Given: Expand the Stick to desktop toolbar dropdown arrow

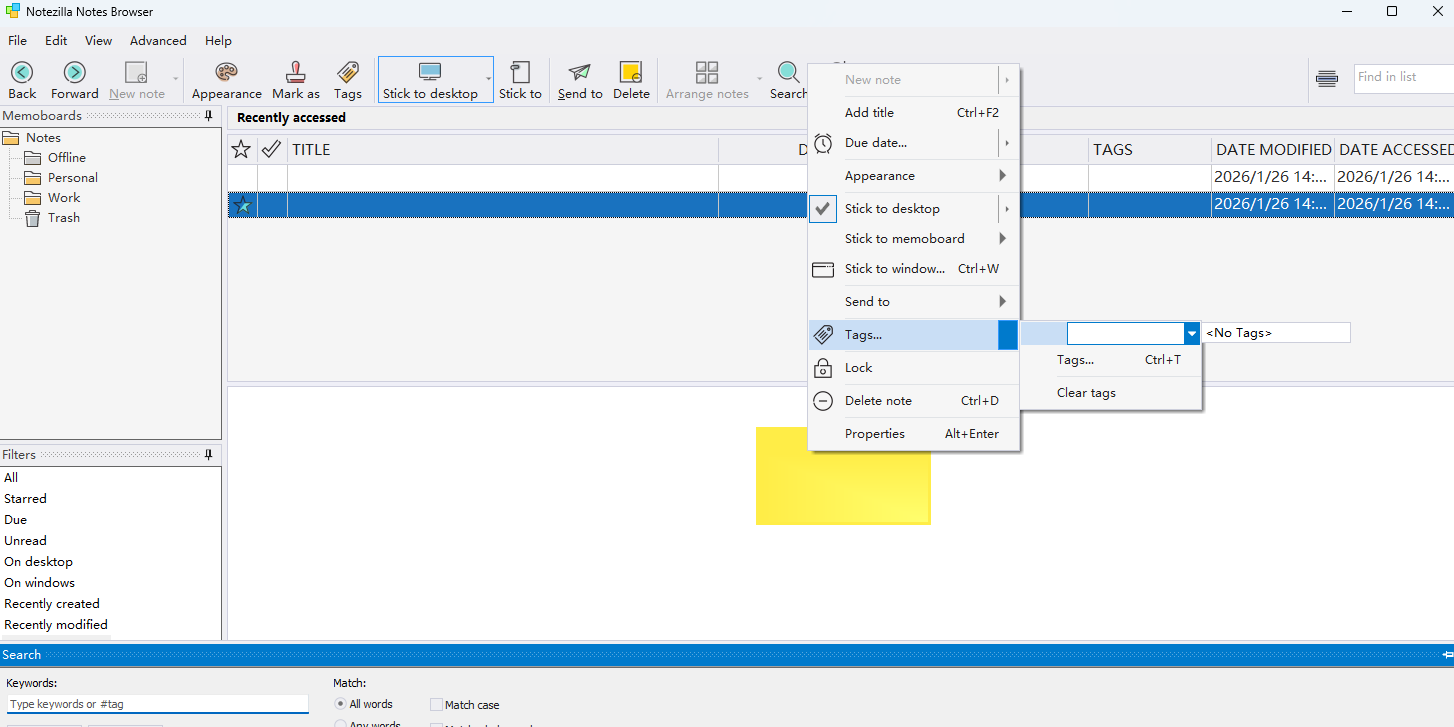Looking at the screenshot, I should 489,79.
